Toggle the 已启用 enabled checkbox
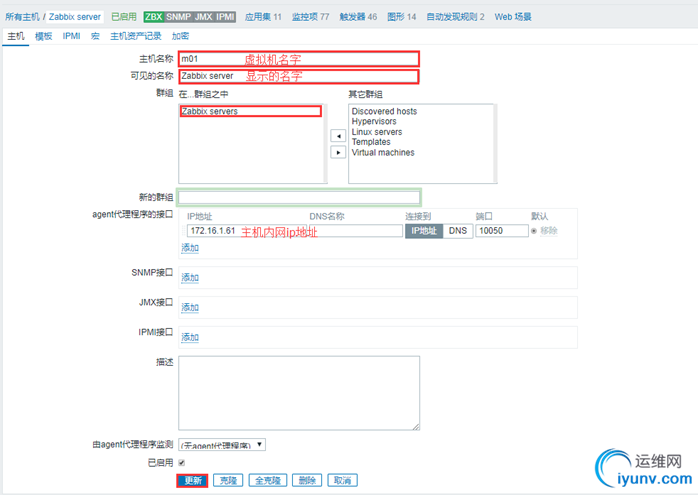 pos(182,463)
